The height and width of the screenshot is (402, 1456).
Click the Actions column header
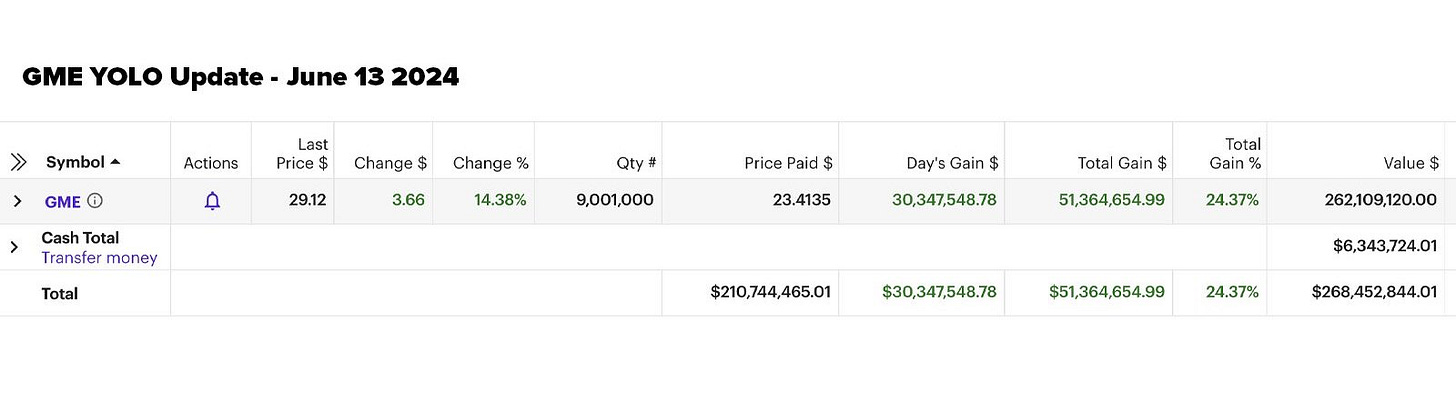pyautogui.click(x=211, y=163)
